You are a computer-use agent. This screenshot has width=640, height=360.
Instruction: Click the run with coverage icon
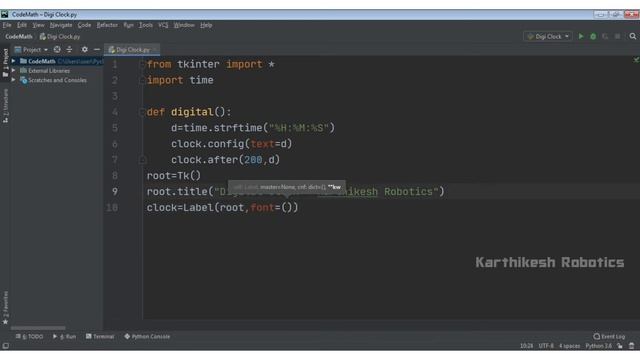pos(605,36)
